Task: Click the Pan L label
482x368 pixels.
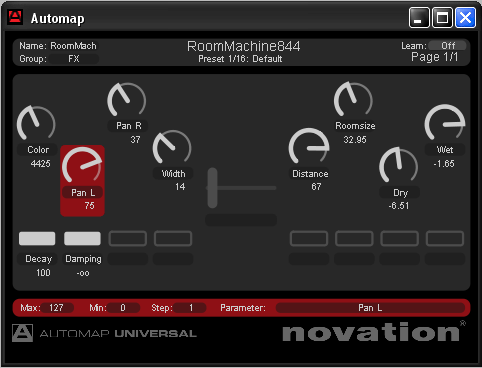Action: click(x=83, y=193)
